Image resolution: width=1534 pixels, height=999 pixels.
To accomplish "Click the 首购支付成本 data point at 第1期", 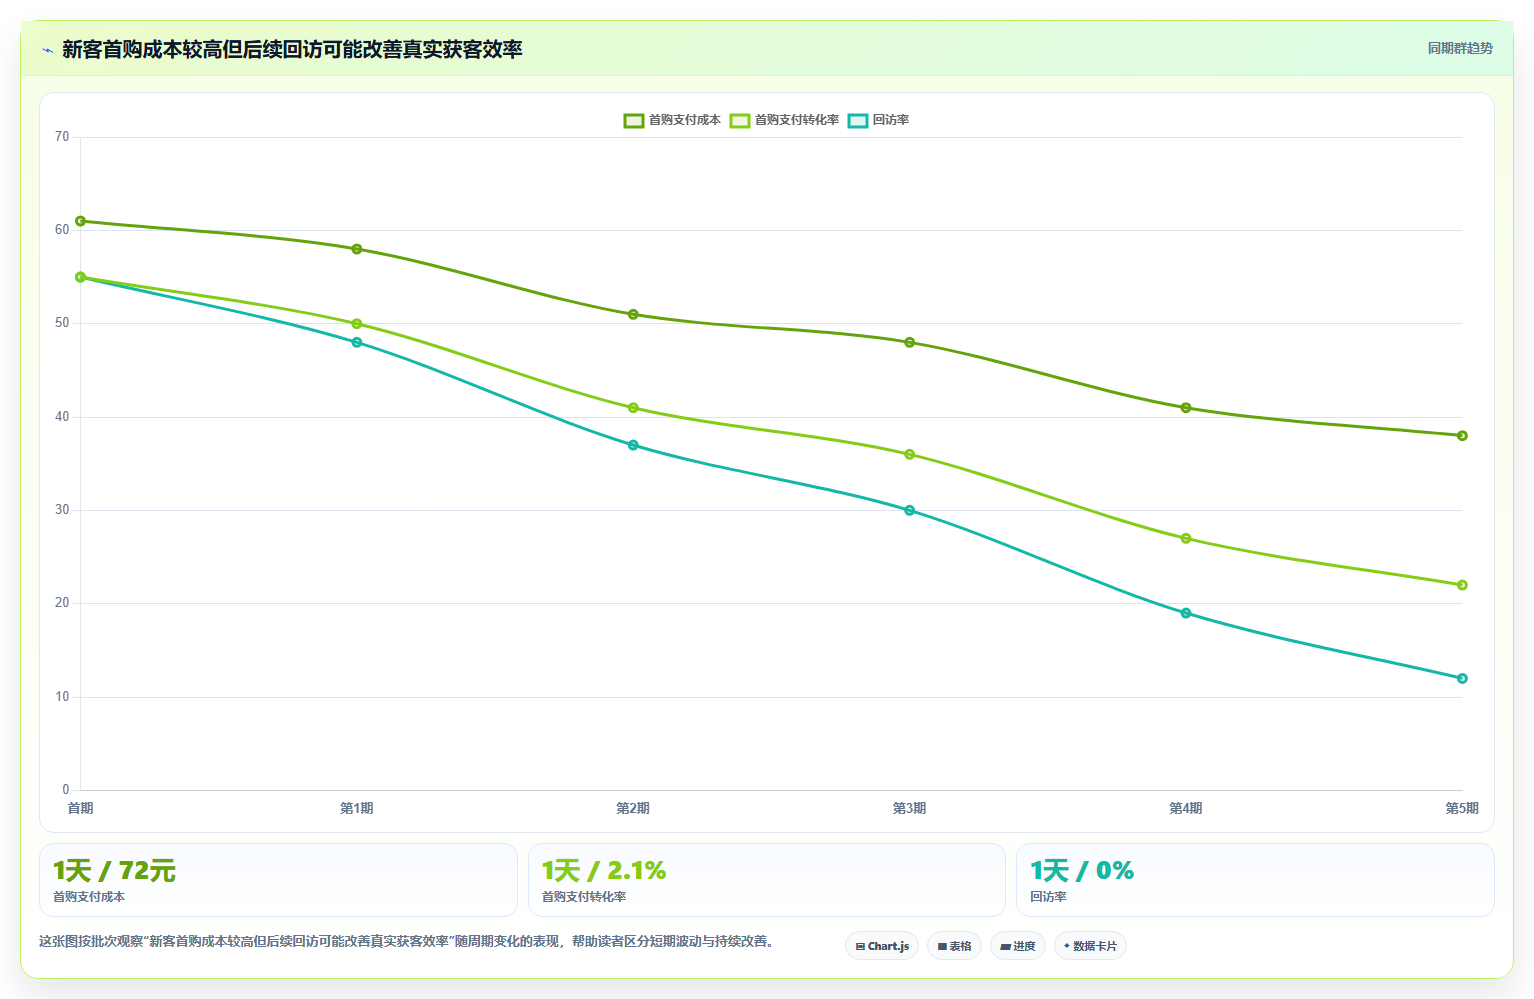I will click(357, 249).
